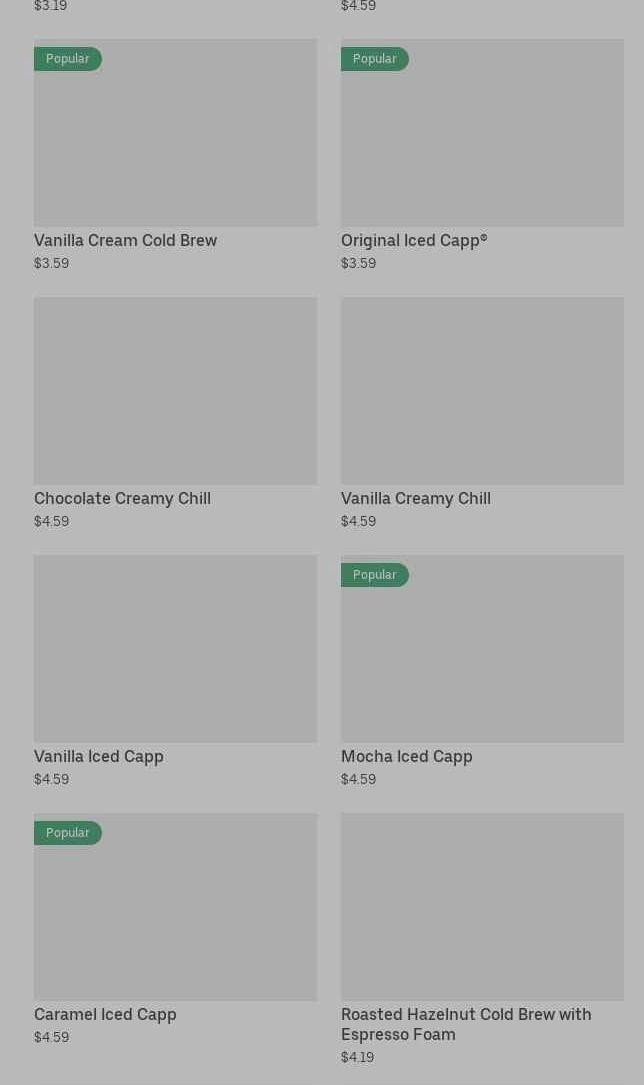Open the Original Iced Capp product image
Screen dimensions: 644x1085
[482, 140]
